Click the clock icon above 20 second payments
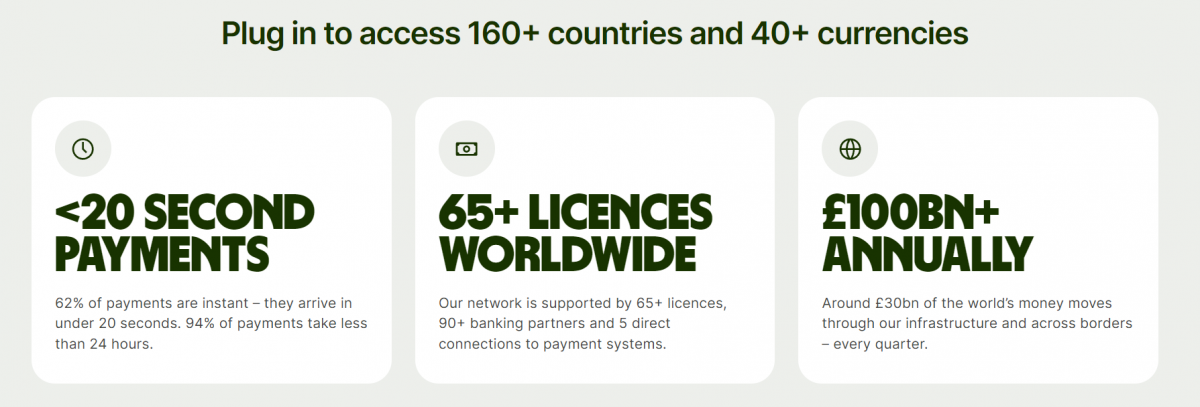This screenshot has width=1200, height=407. 83,149
